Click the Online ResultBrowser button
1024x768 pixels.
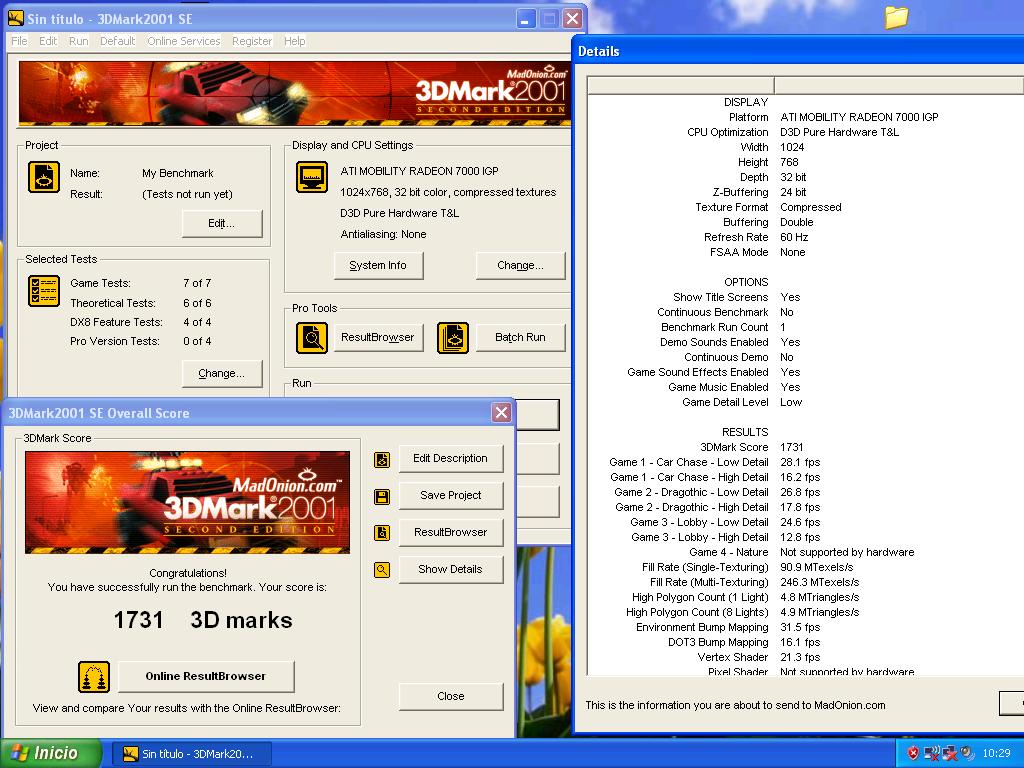206,677
